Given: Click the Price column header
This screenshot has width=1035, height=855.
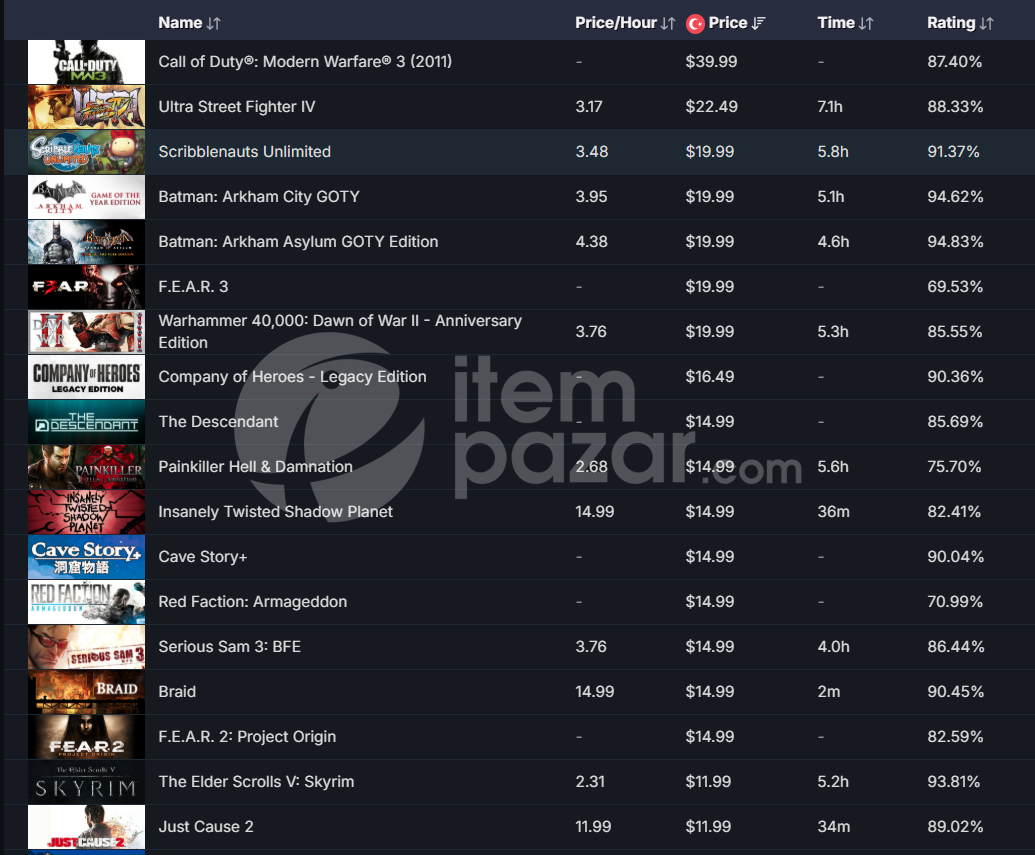Looking at the screenshot, I should coord(727,23).
